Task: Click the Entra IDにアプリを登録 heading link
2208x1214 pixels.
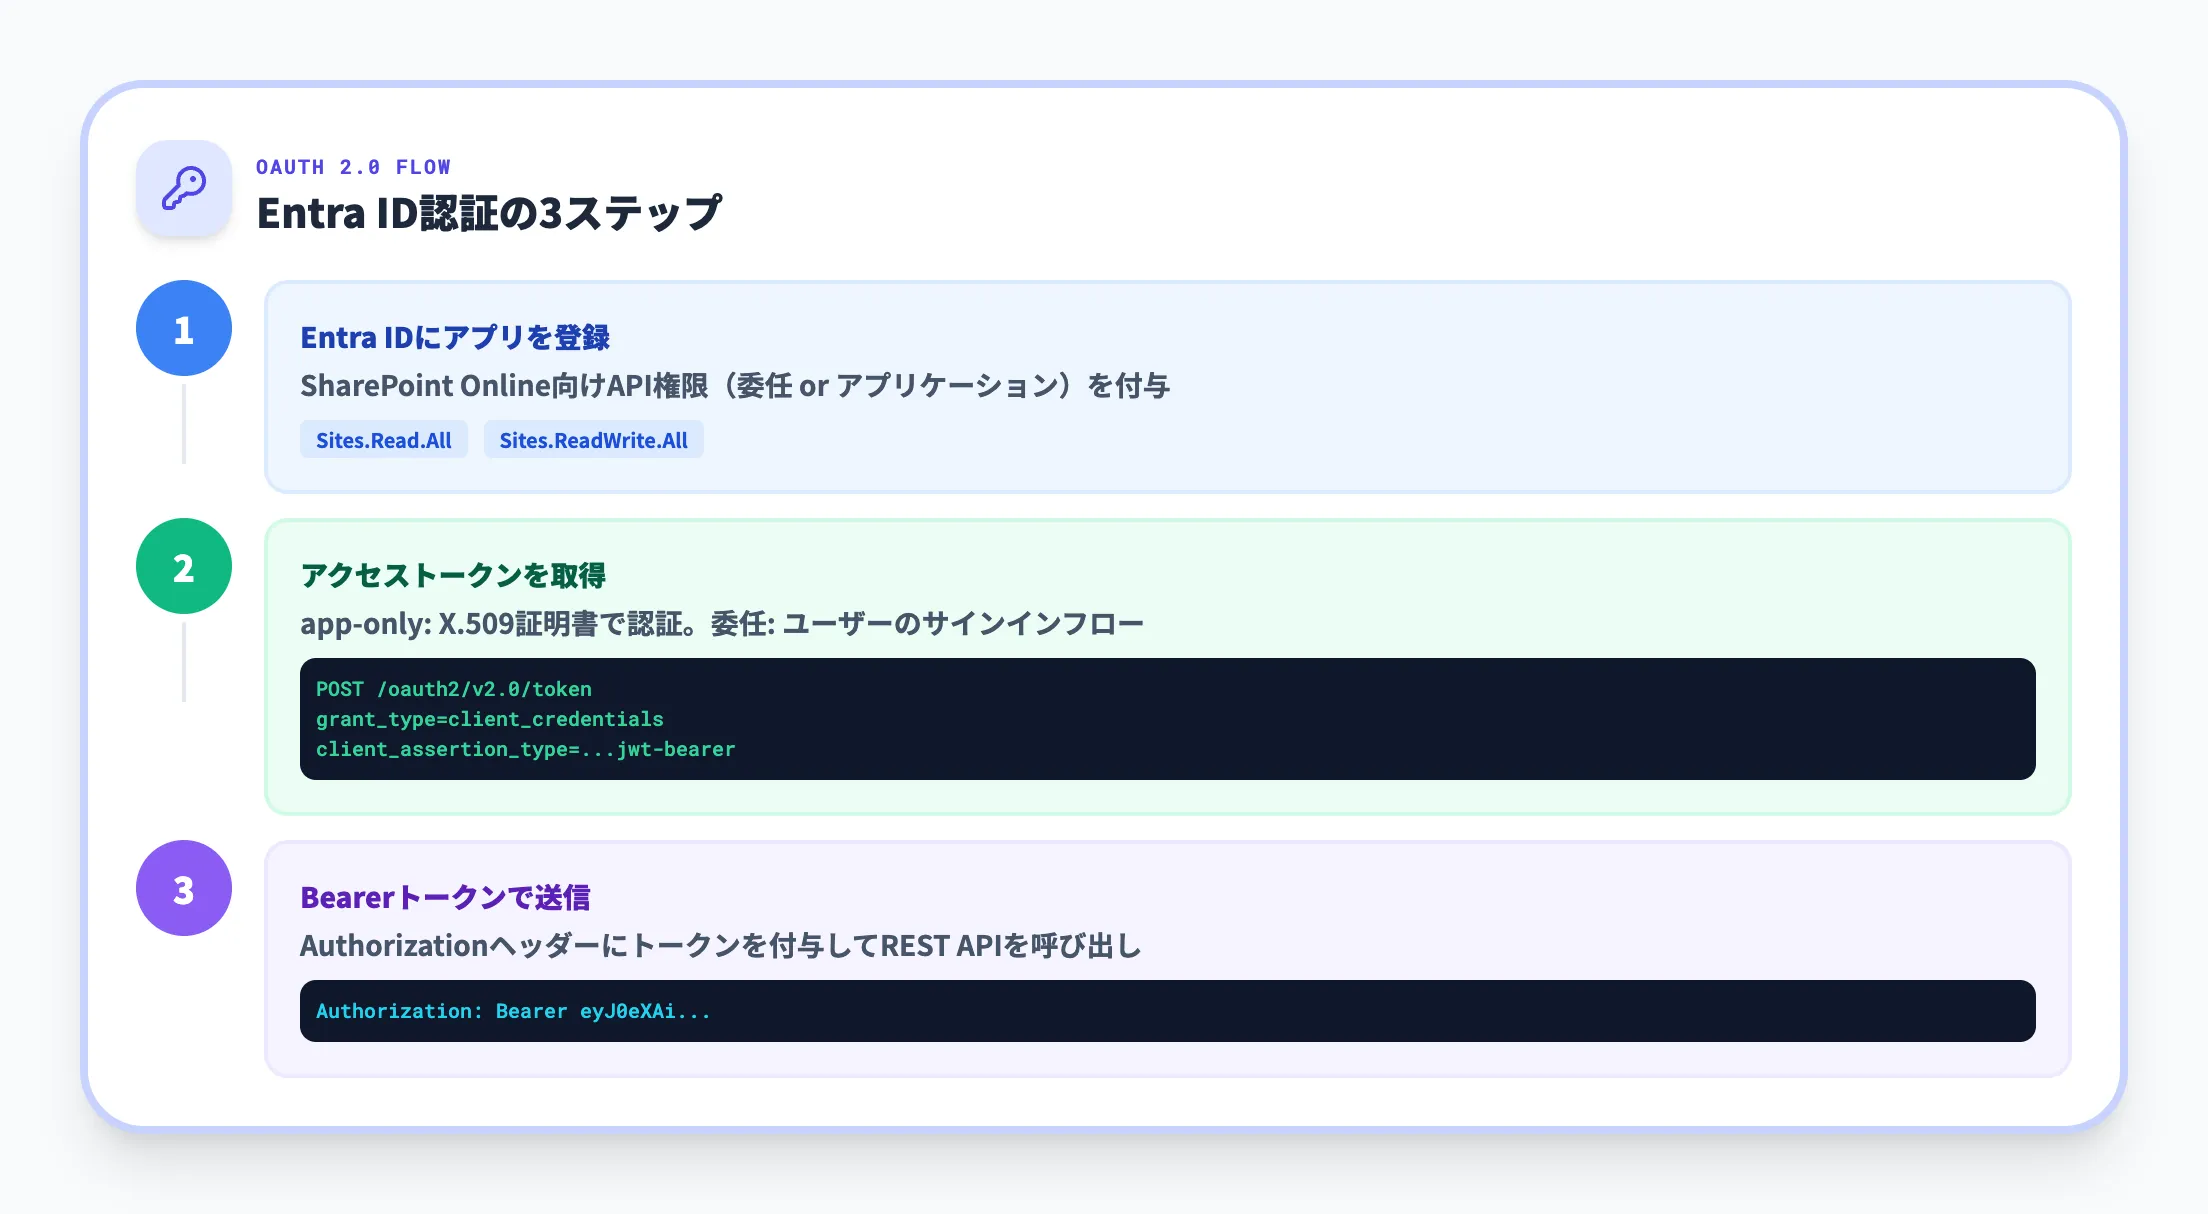Action: [457, 337]
